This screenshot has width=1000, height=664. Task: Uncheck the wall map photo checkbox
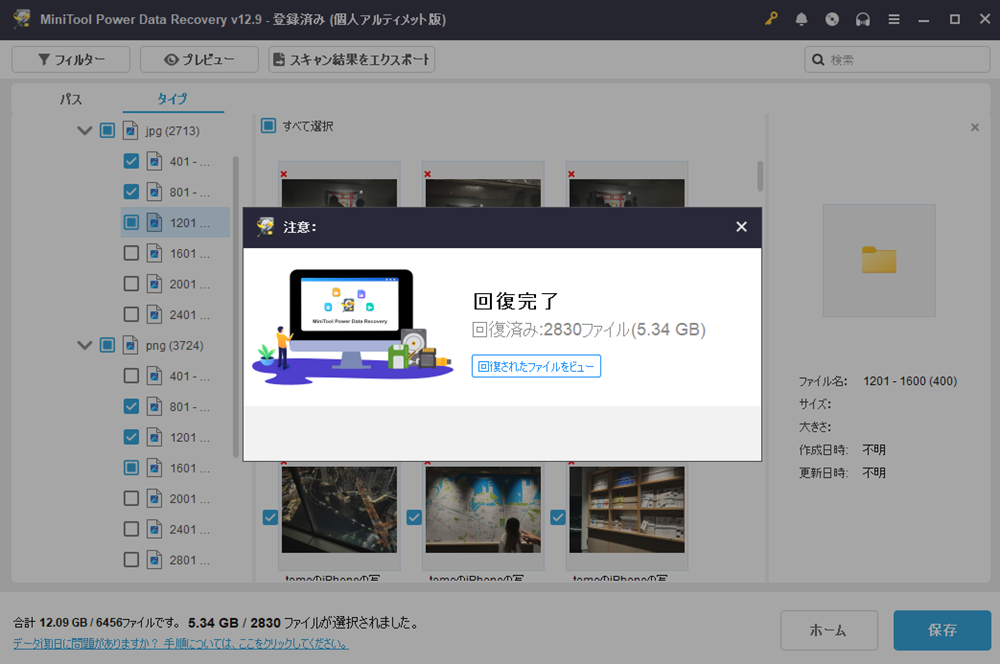click(x=414, y=517)
